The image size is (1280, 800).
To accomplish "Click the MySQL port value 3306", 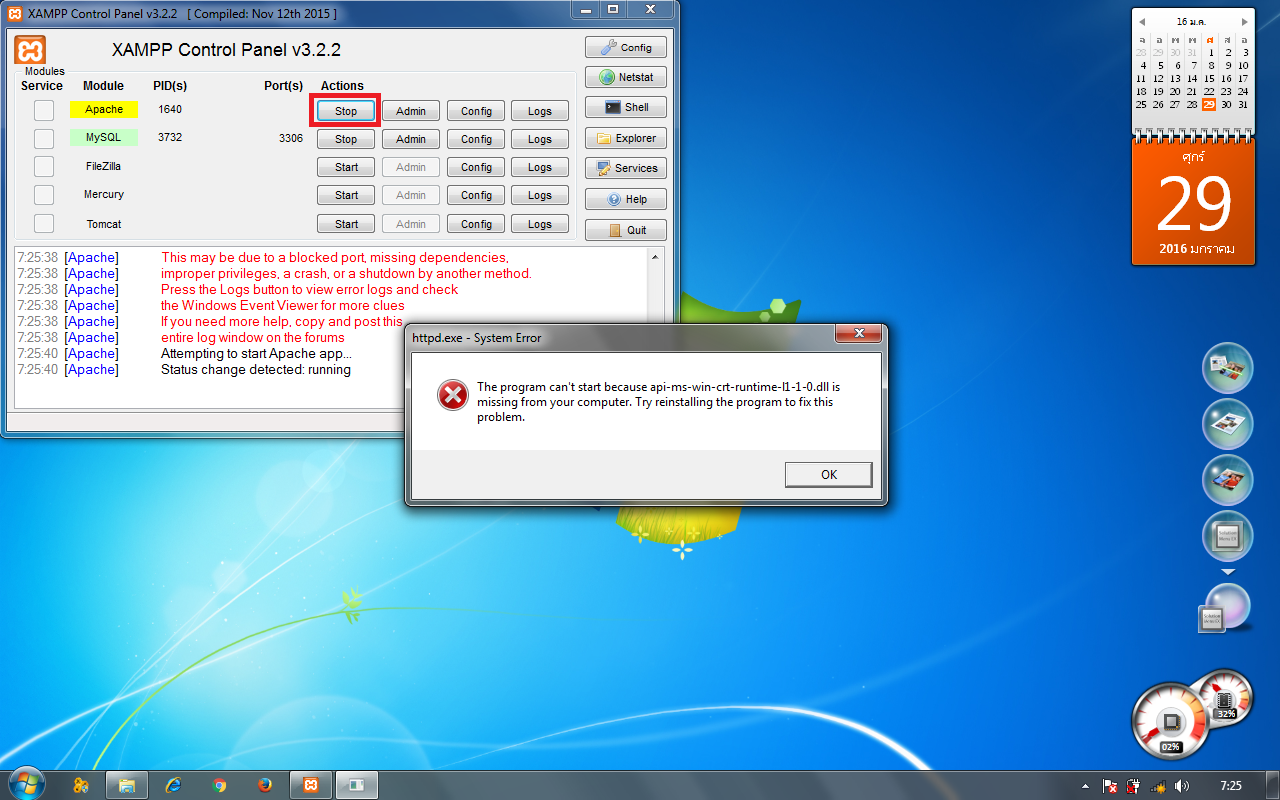I will click(291, 138).
